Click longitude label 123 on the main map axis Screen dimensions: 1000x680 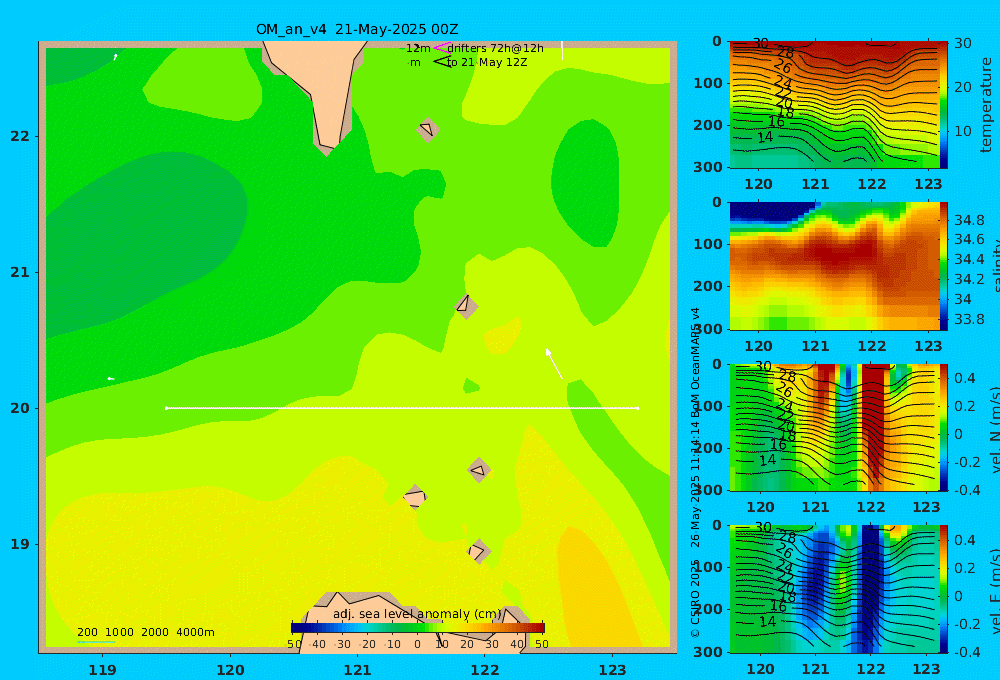click(613, 670)
